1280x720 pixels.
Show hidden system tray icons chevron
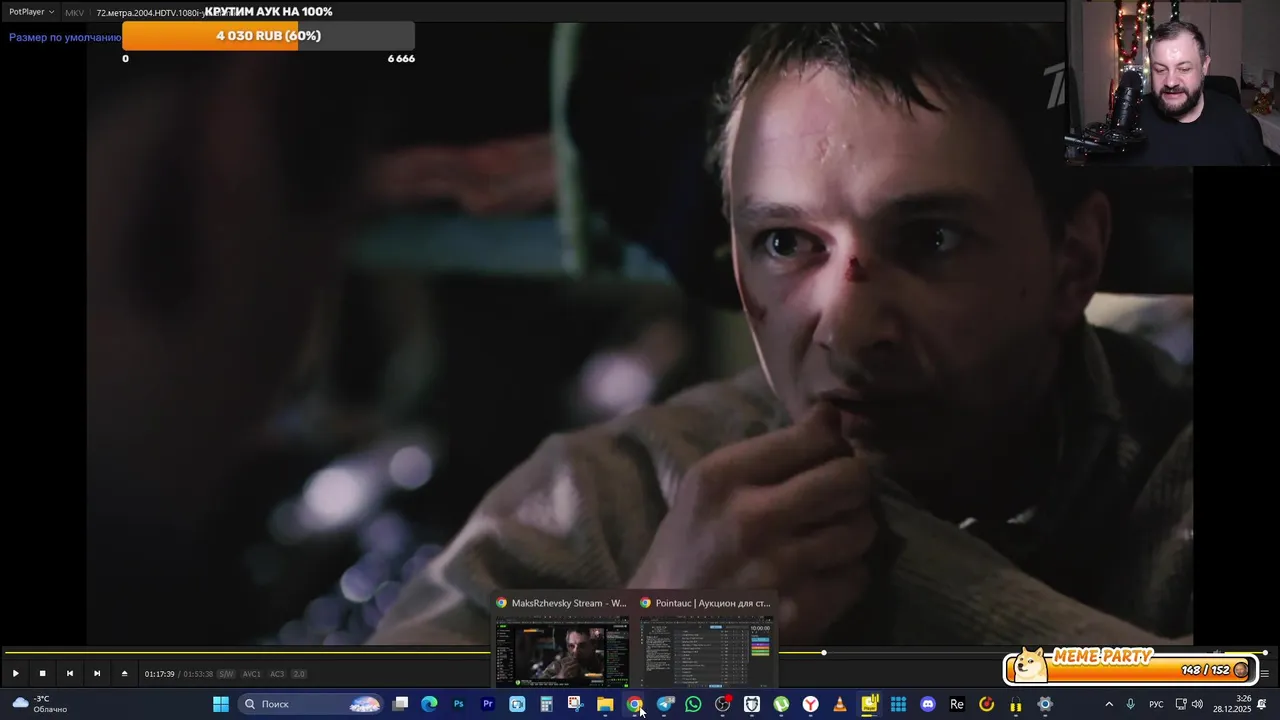(1108, 704)
